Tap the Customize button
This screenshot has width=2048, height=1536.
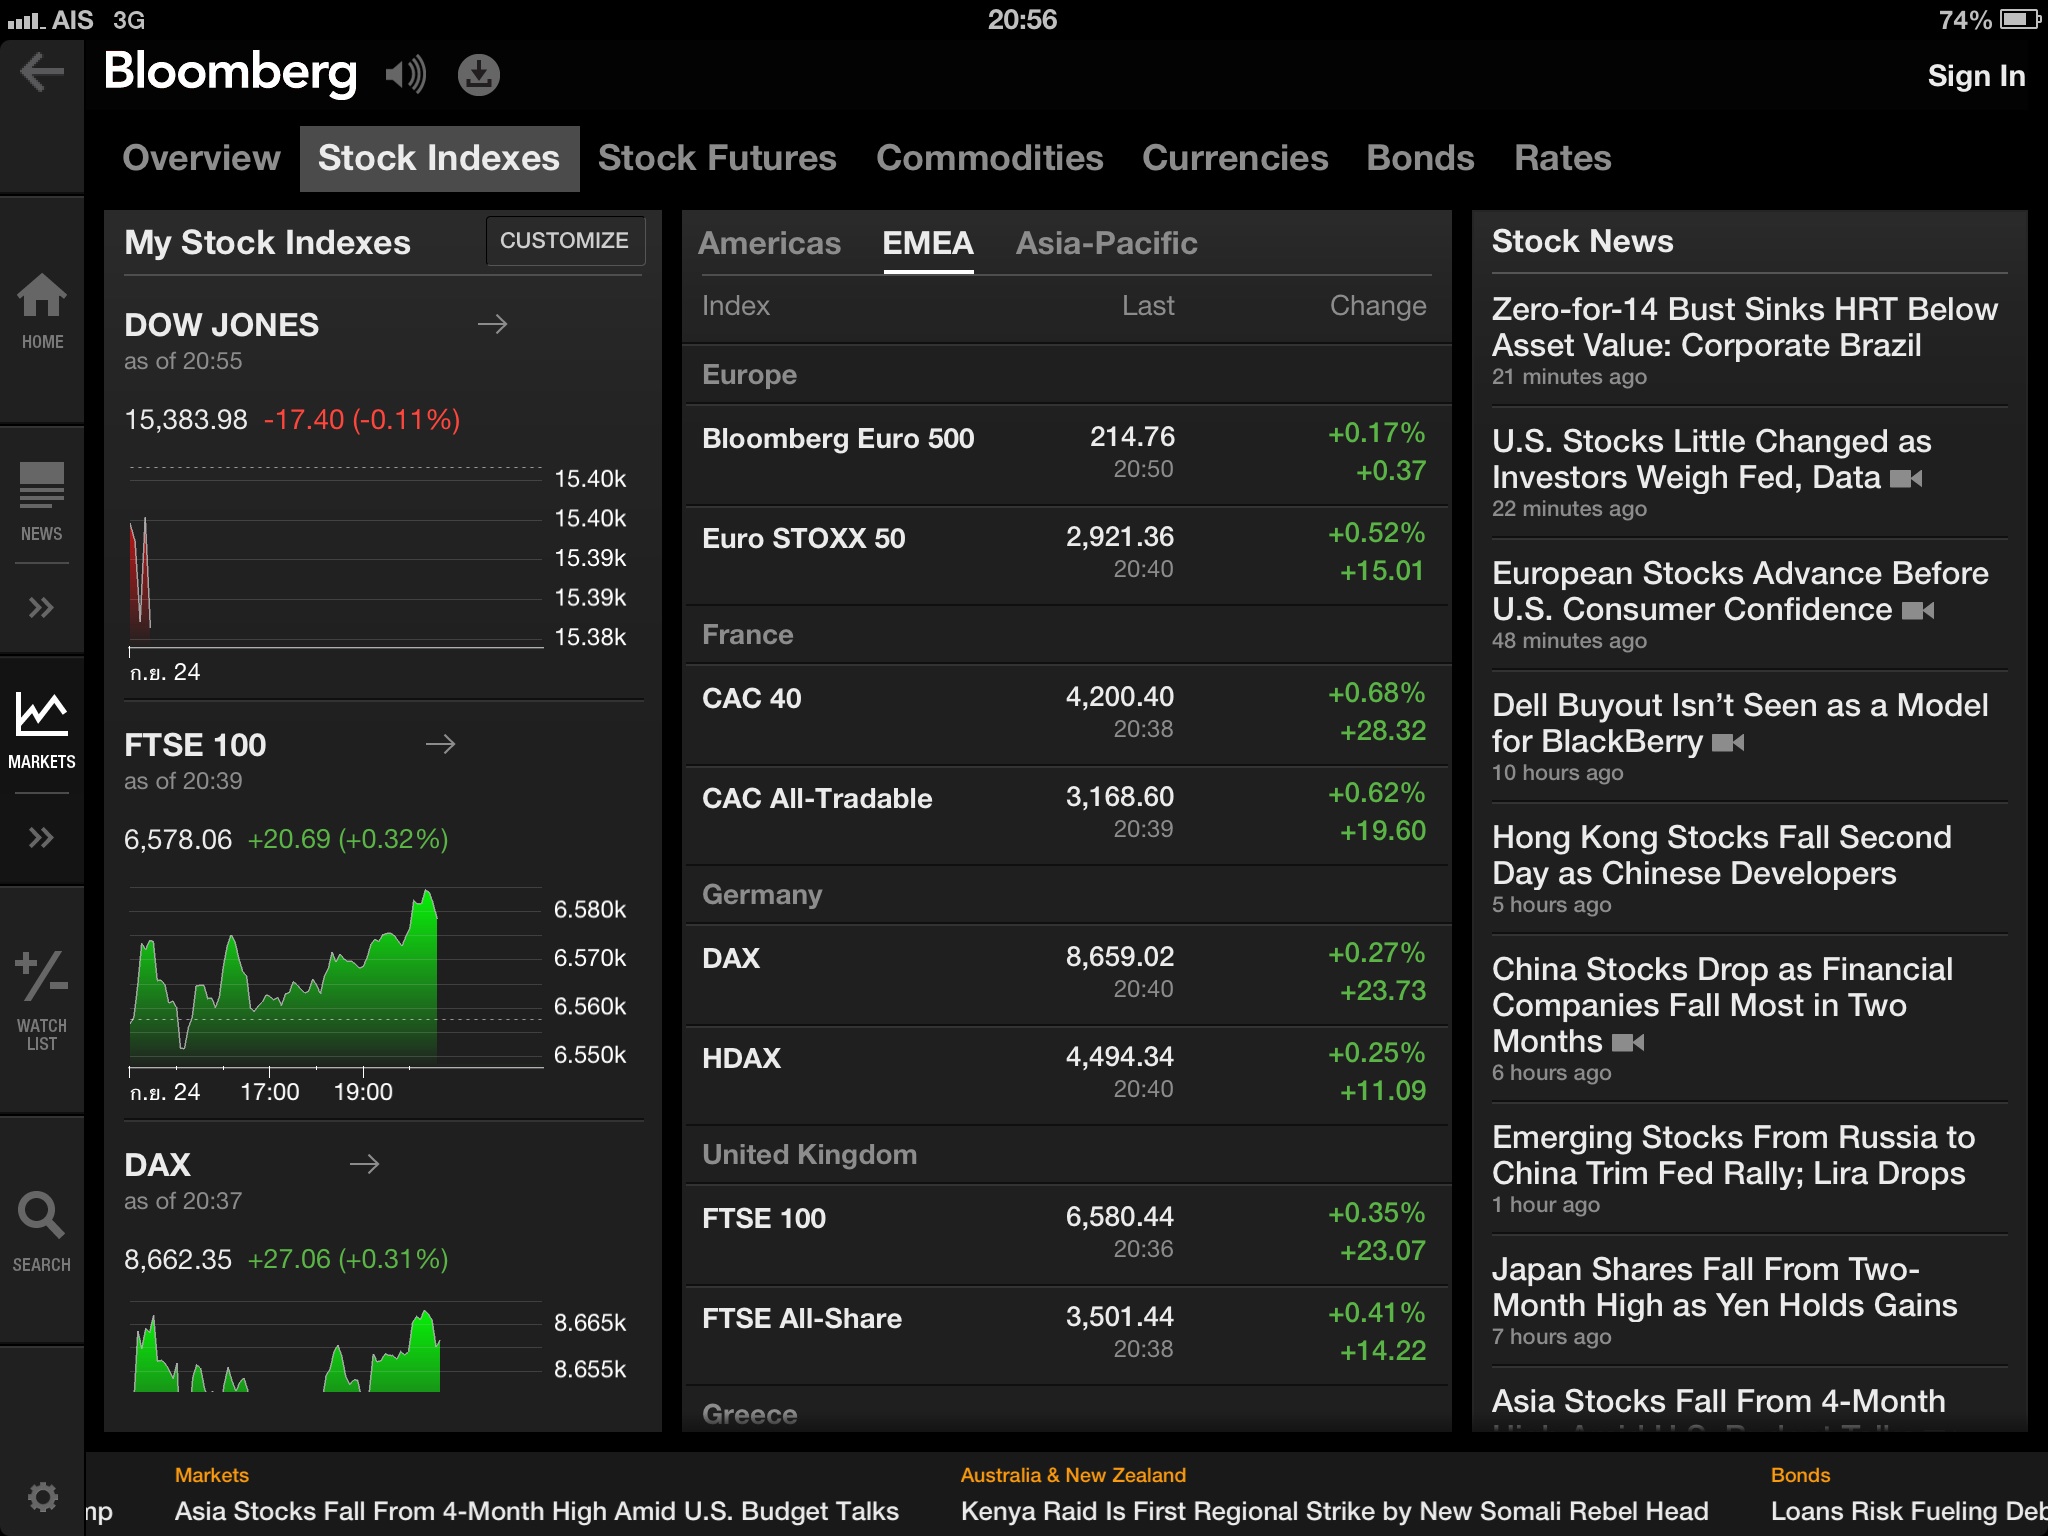tap(565, 241)
